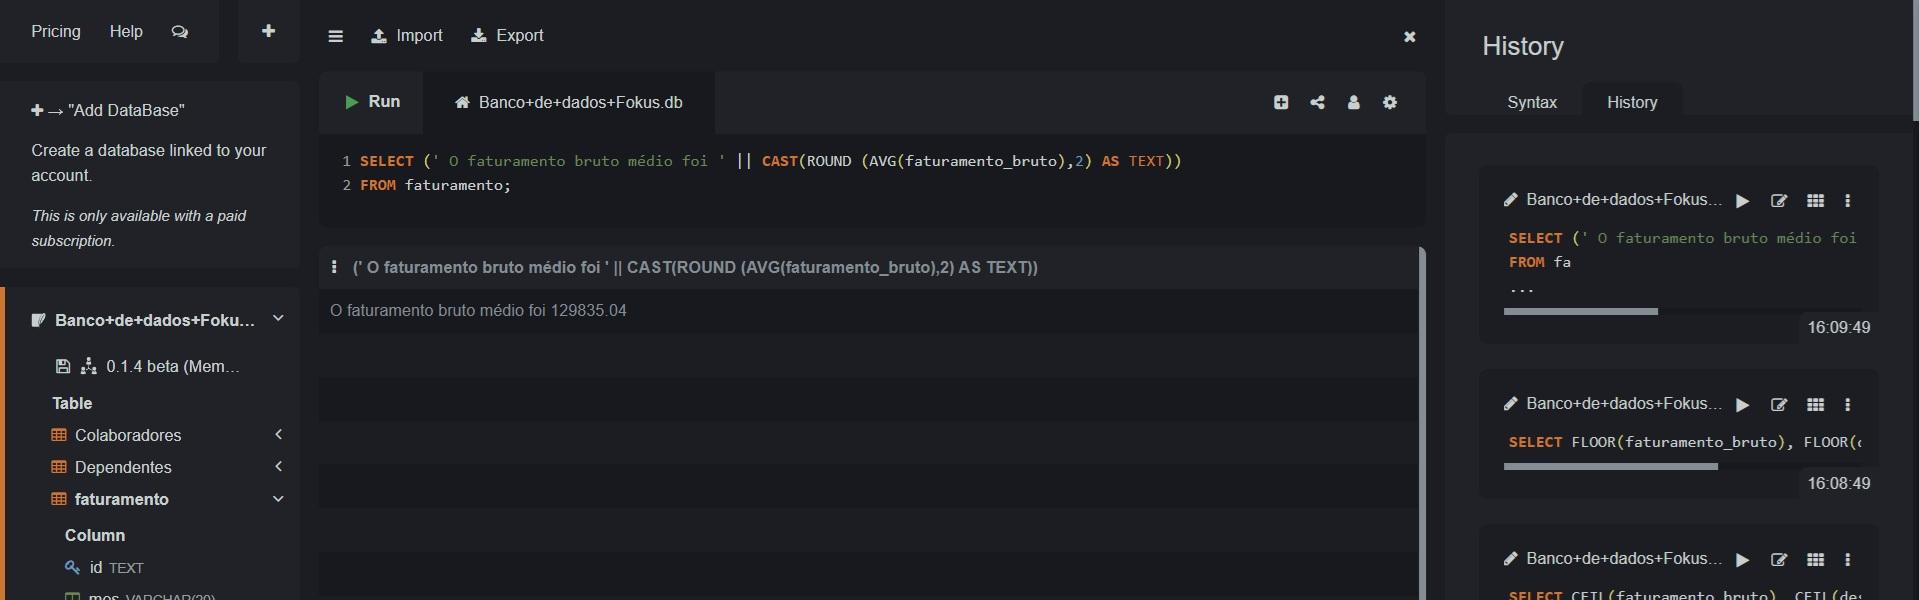The image size is (1919, 600).
Task: Click the add-box icon in editor toolbar
Action: (x=1281, y=102)
